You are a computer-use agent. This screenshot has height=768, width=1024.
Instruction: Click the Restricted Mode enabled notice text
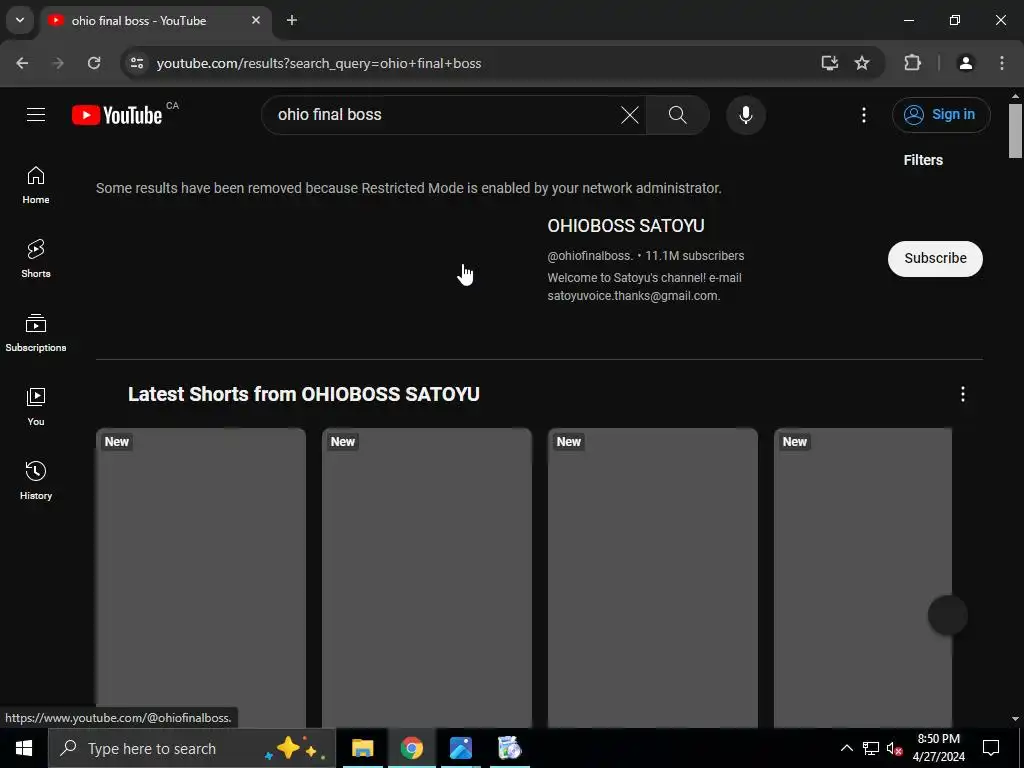click(409, 188)
